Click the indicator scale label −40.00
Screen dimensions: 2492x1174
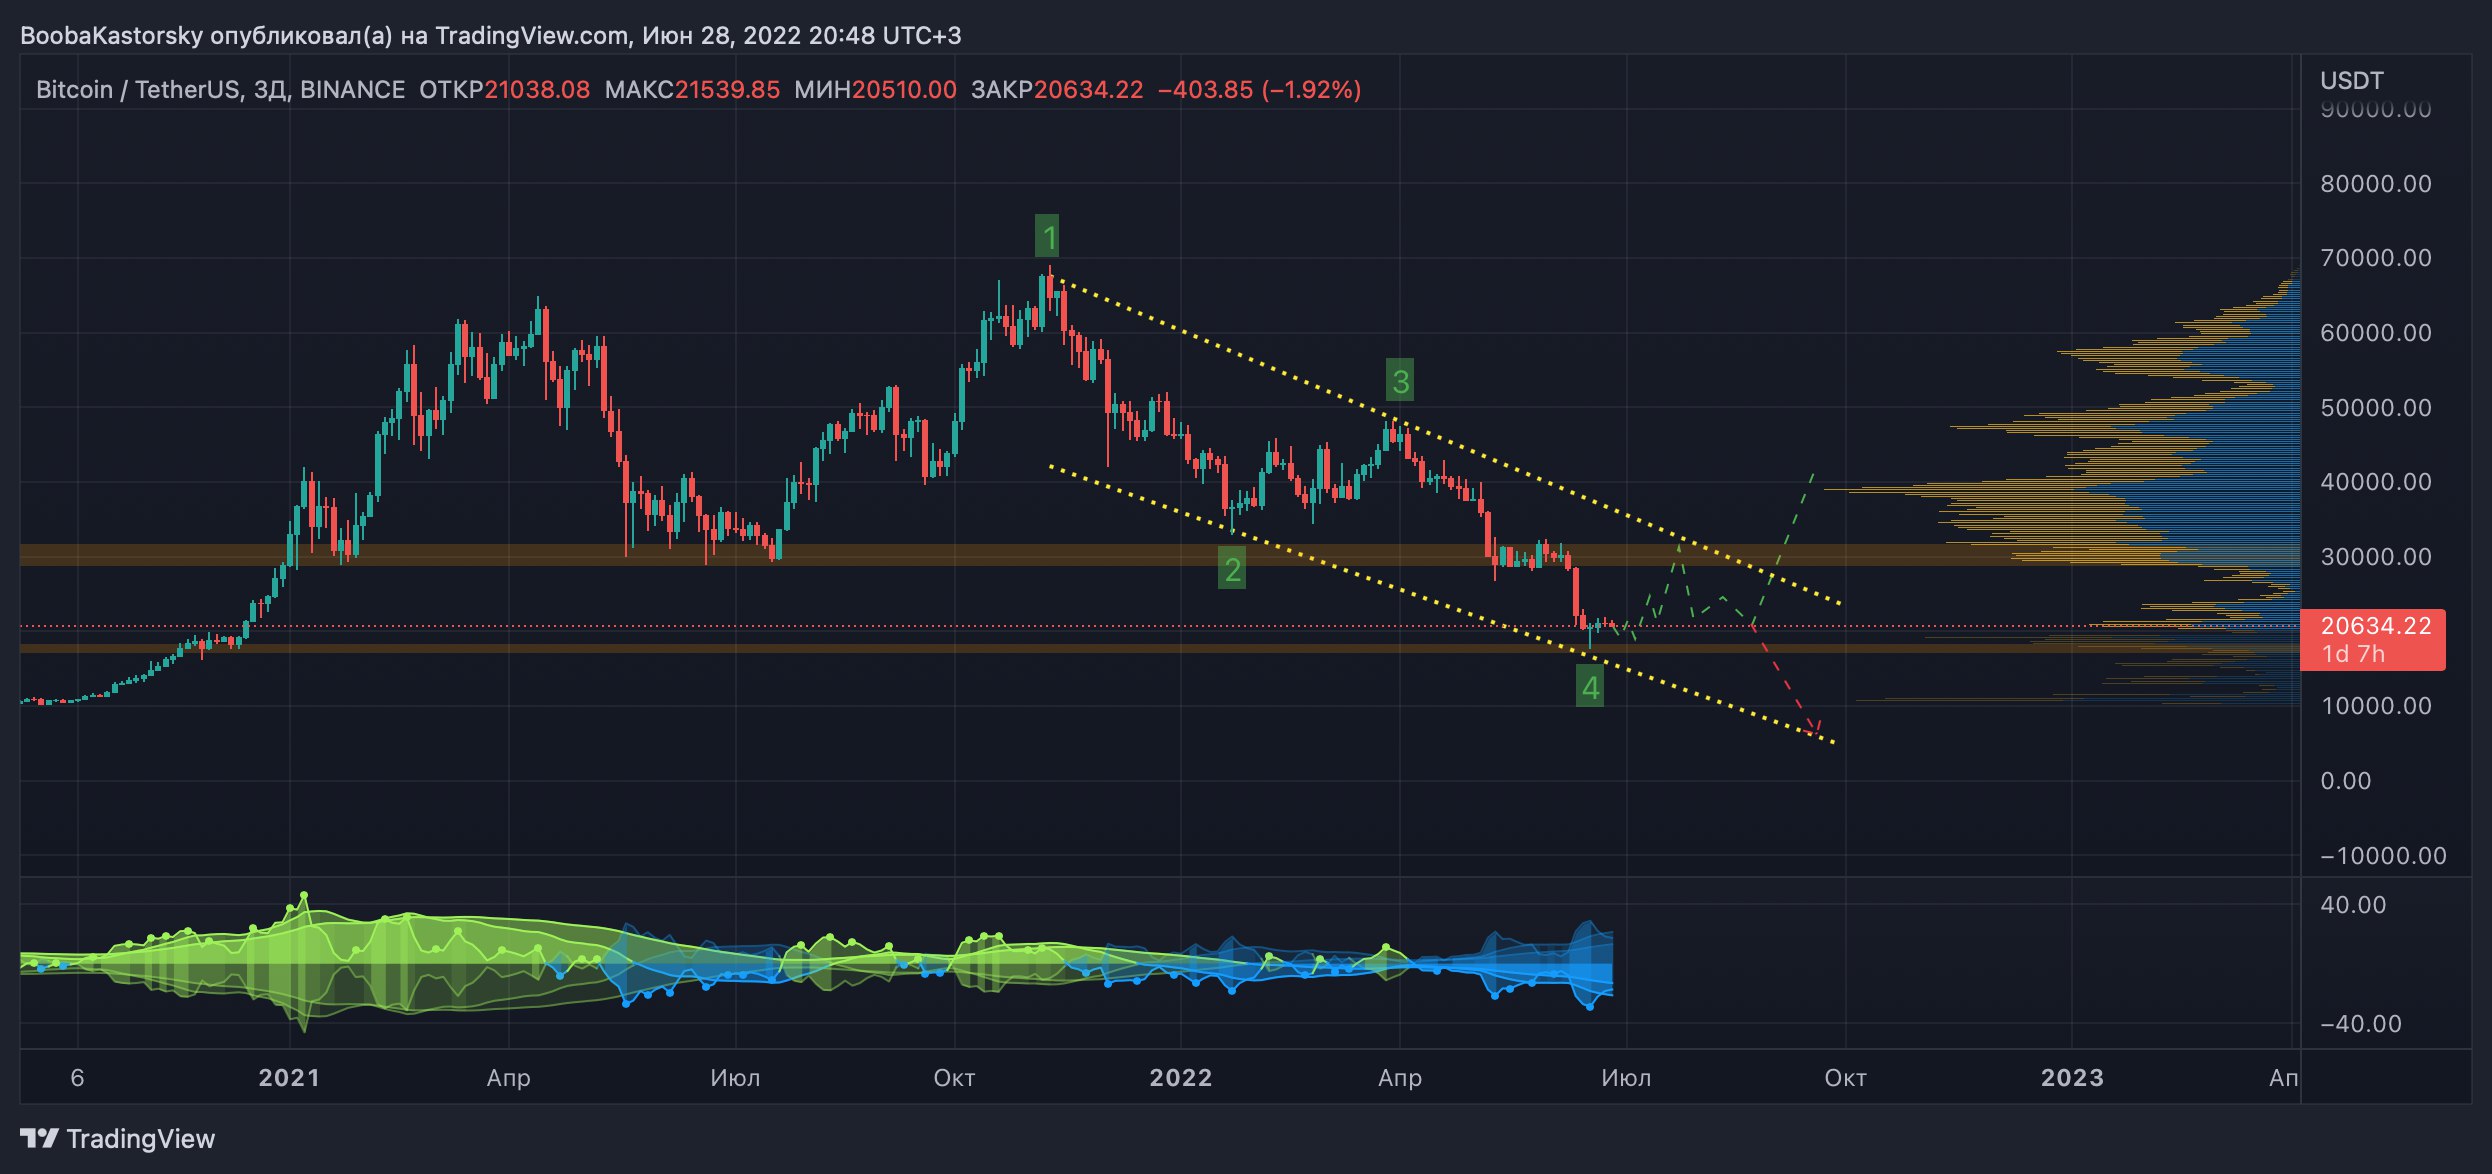[x=2360, y=1024]
